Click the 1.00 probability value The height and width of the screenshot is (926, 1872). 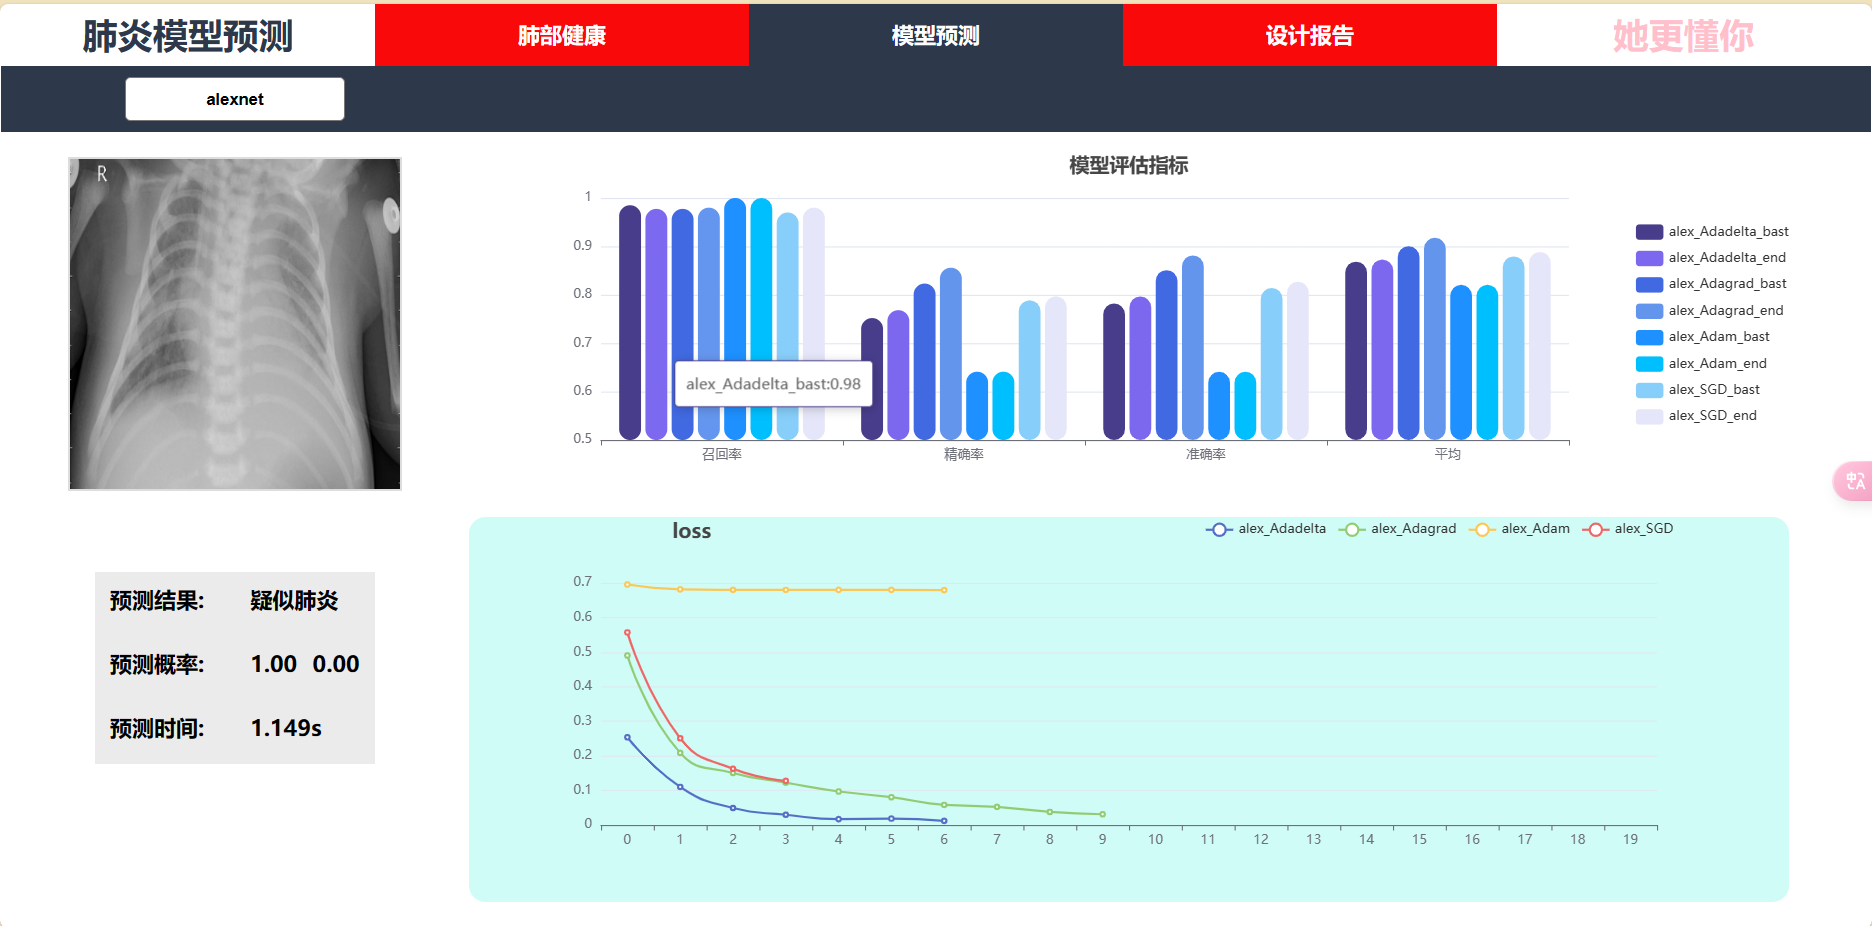(x=273, y=664)
